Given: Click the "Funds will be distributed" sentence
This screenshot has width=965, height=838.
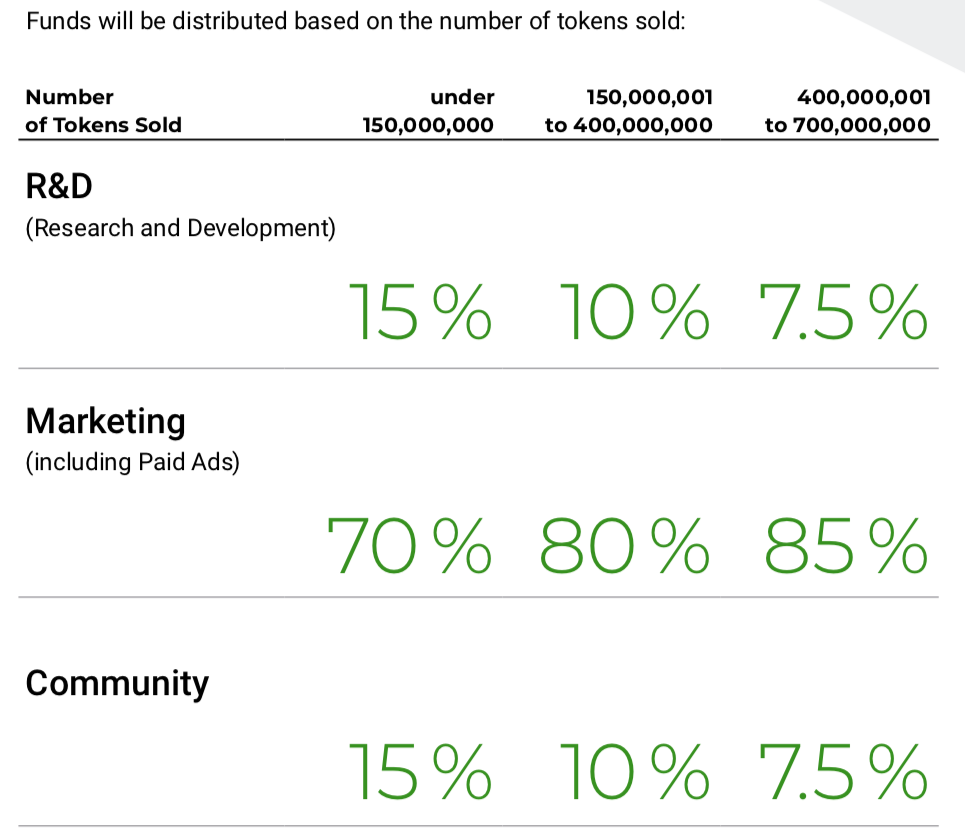Looking at the screenshot, I should [x=356, y=22].
